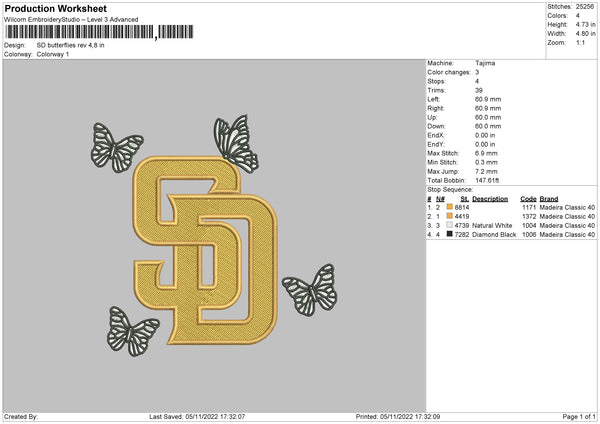Select thread code "1004"

pos(529,225)
